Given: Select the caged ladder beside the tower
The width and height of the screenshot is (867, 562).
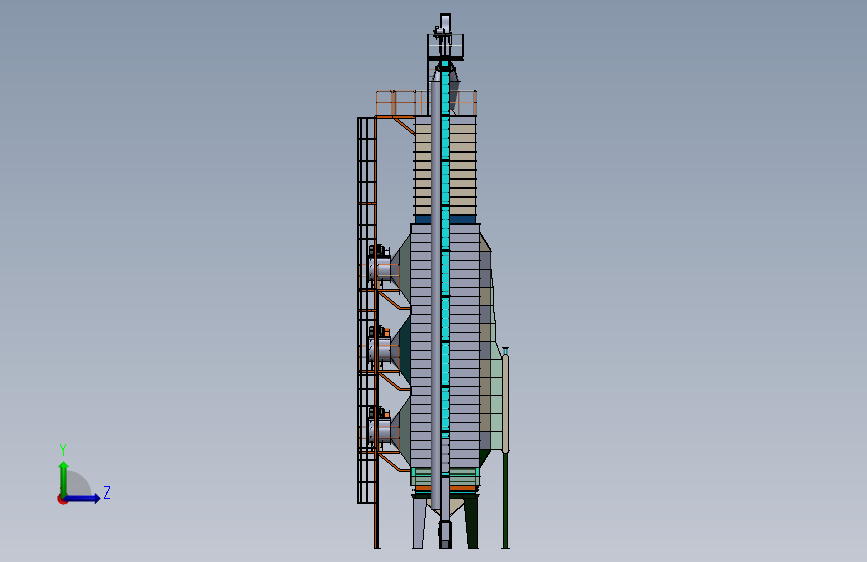Looking at the screenshot, I should click(367, 310).
